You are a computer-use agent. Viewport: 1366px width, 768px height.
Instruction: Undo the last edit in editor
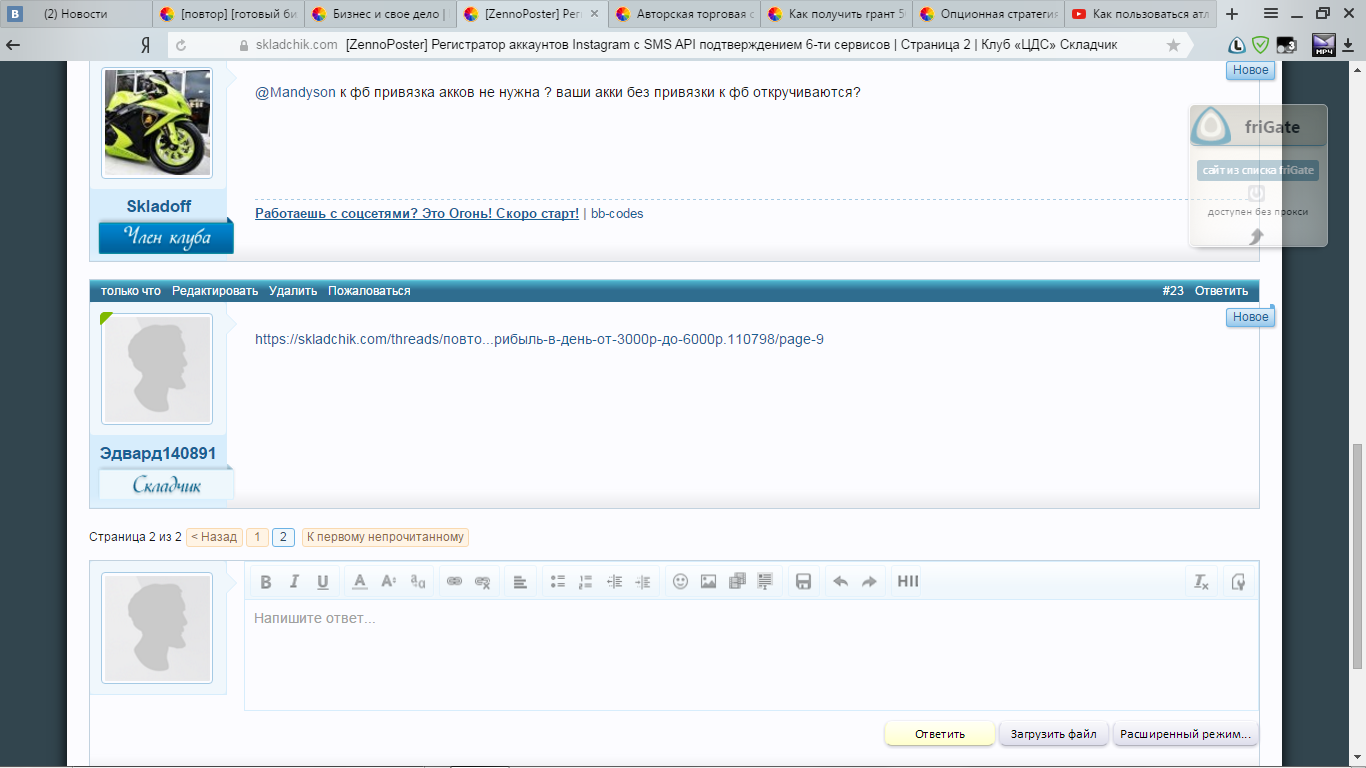coord(840,582)
